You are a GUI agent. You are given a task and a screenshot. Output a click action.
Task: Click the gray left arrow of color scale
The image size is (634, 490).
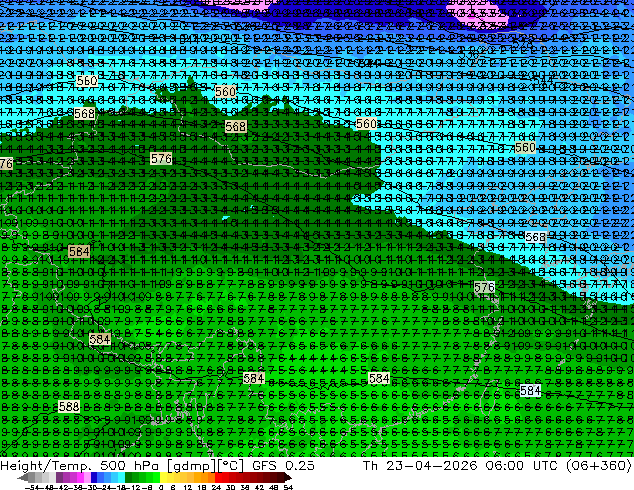click(23, 477)
